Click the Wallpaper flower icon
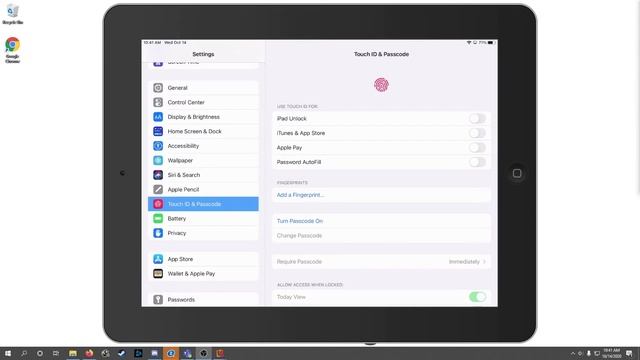640x360 pixels. click(x=158, y=160)
